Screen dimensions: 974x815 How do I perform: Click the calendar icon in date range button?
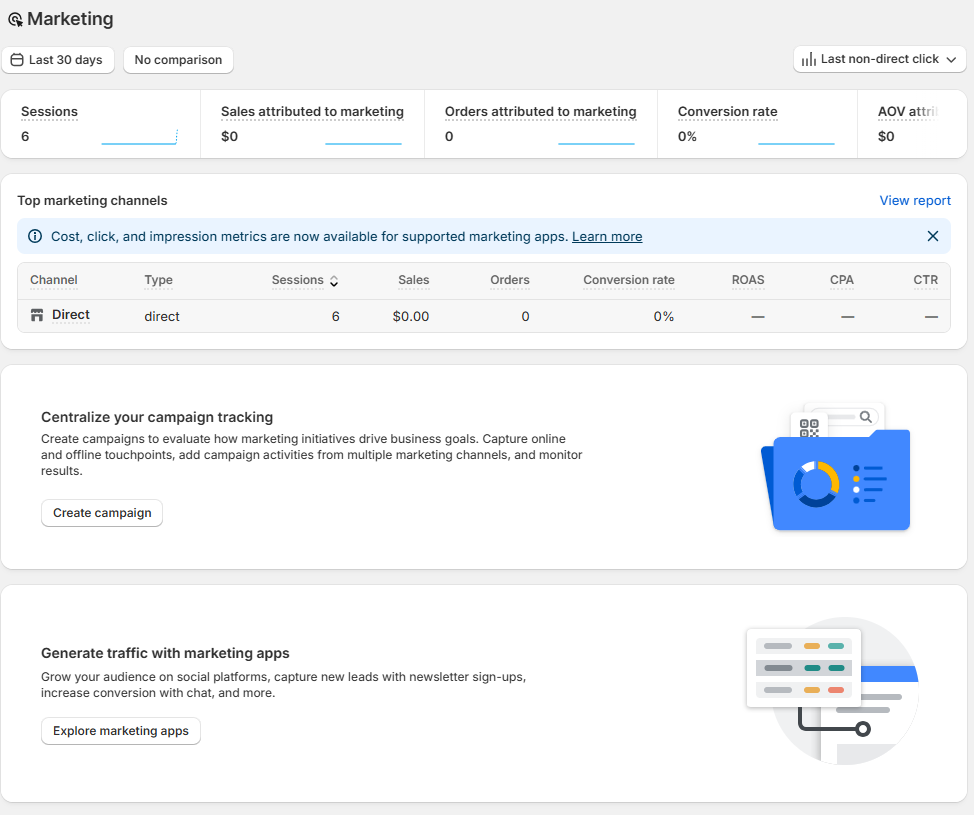tap(17, 60)
